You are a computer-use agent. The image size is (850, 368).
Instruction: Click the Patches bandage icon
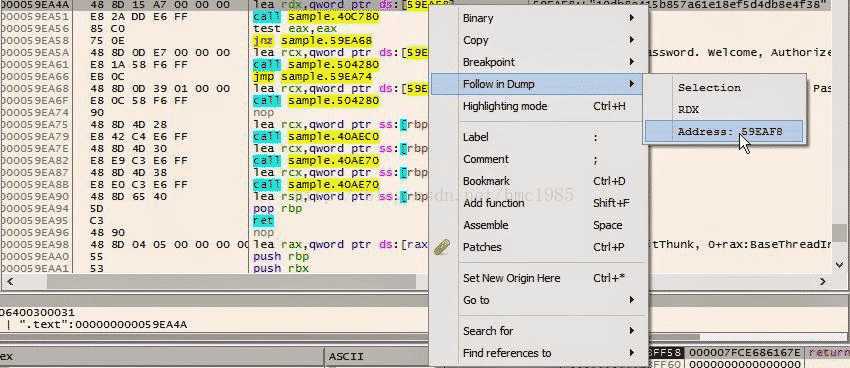pyautogui.click(x=442, y=247)
